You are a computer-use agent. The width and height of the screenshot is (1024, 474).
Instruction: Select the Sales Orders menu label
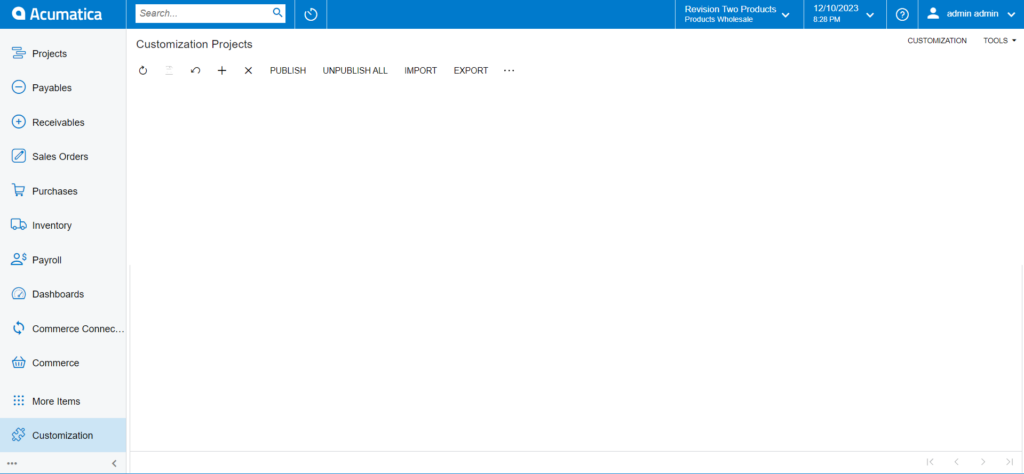60,157
